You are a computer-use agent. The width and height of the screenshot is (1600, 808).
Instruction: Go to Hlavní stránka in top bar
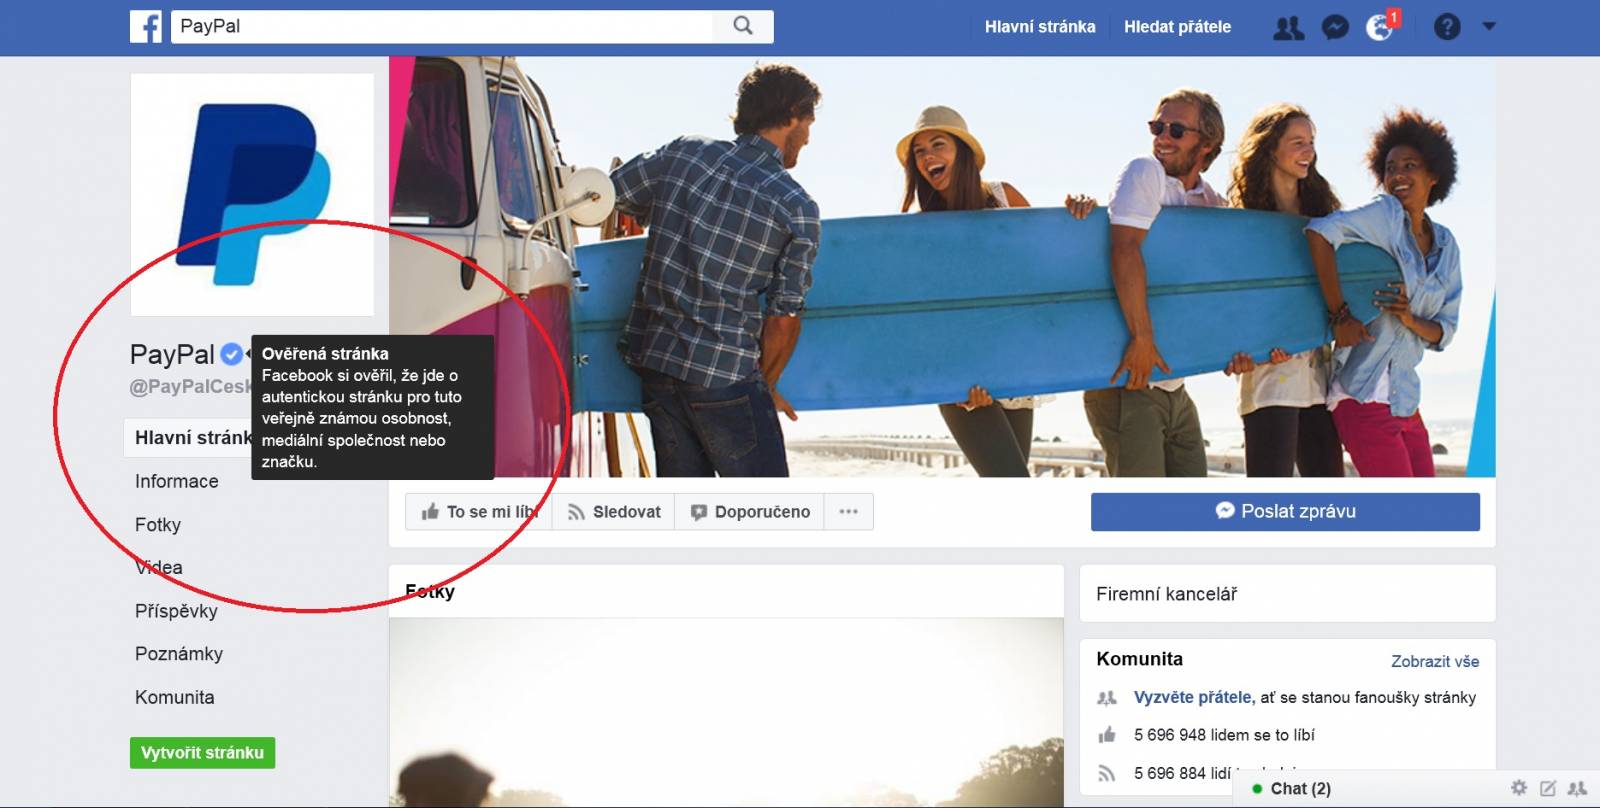click(x=1040, y=27)
